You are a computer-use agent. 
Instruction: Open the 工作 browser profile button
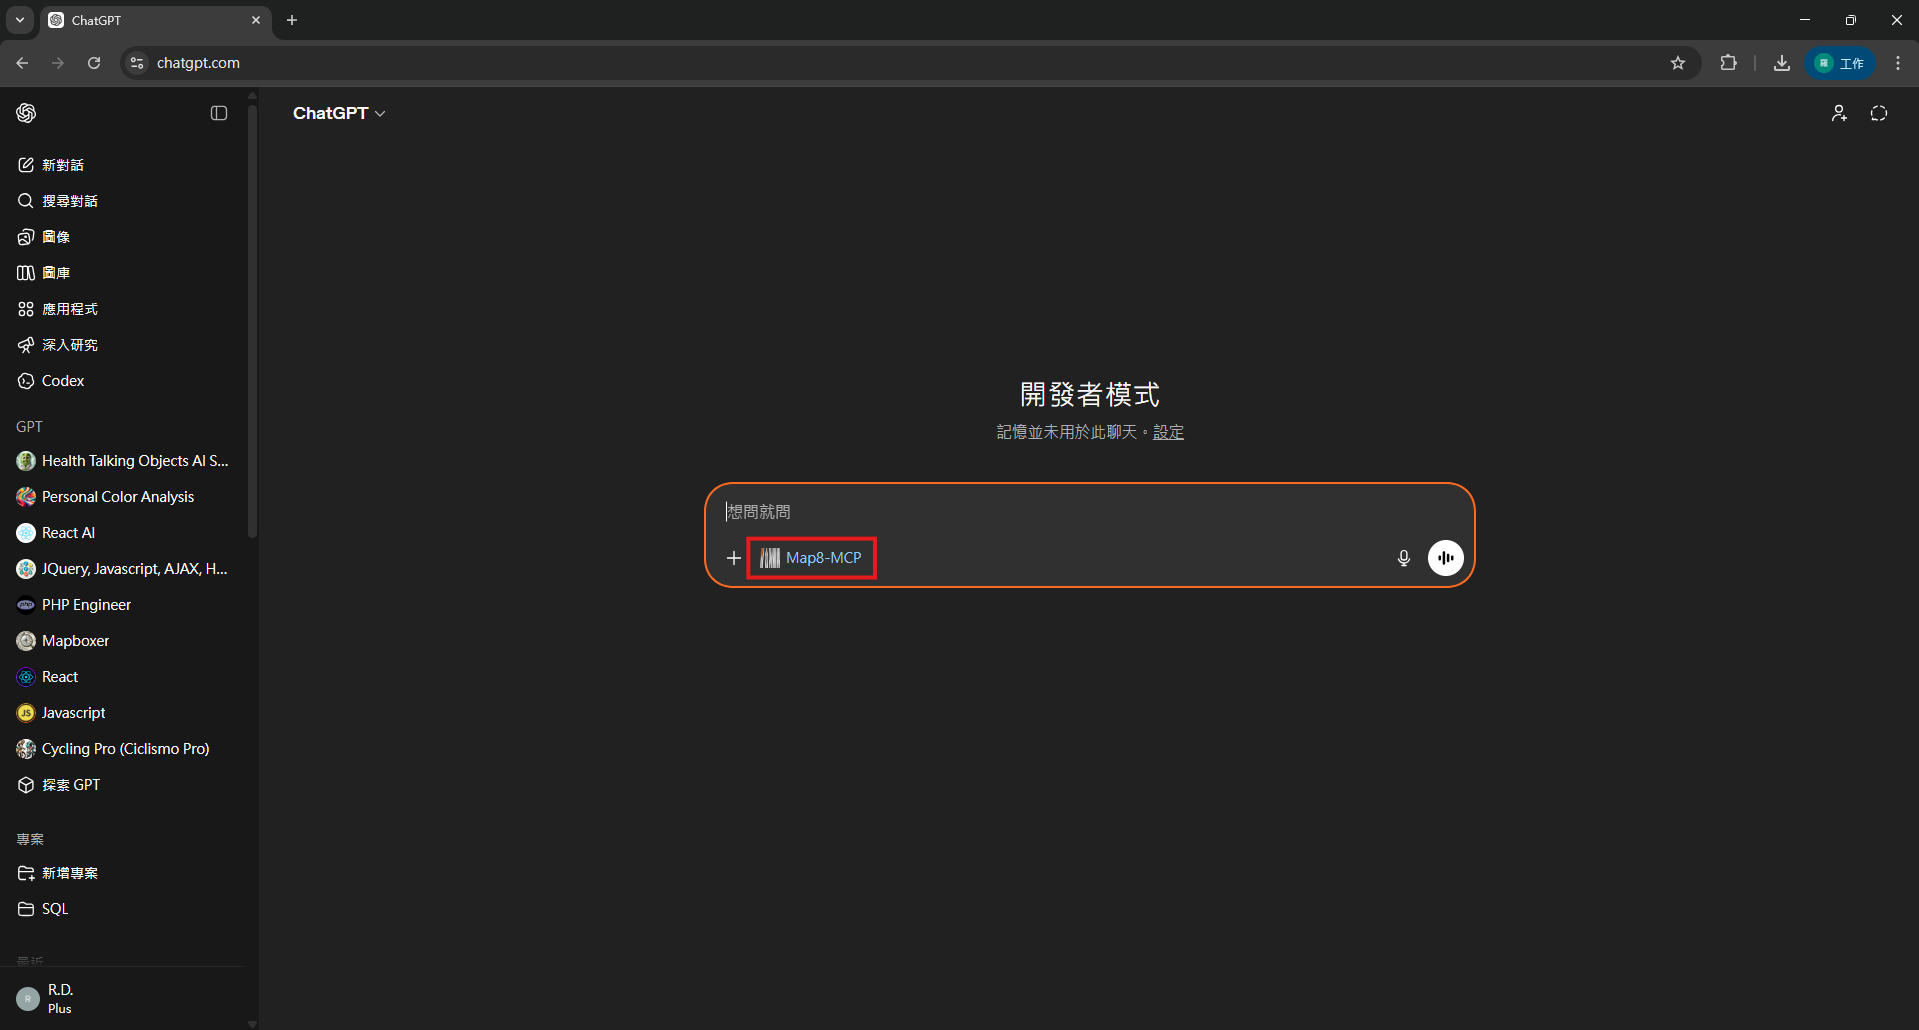tap(1840, 63)
